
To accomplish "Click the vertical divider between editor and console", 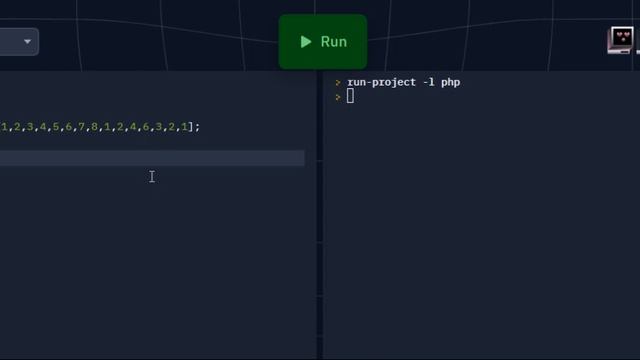I will click(320, 216).
